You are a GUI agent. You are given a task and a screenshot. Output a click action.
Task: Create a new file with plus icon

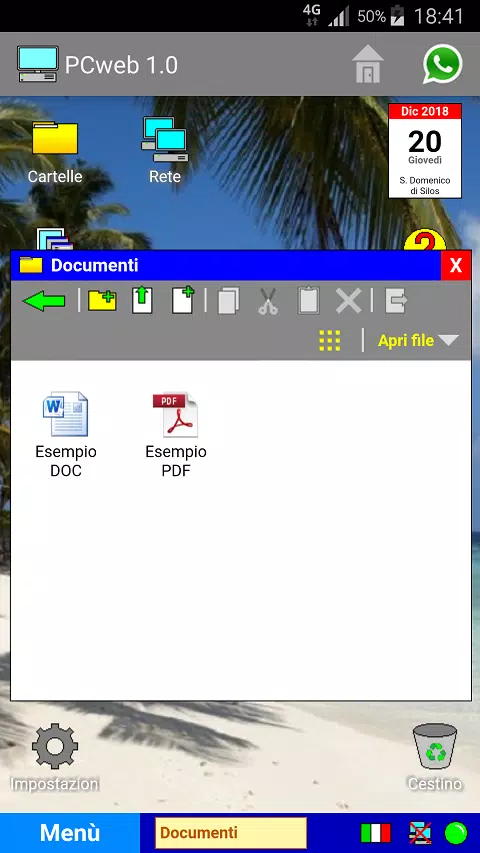[x=183, y=300]
